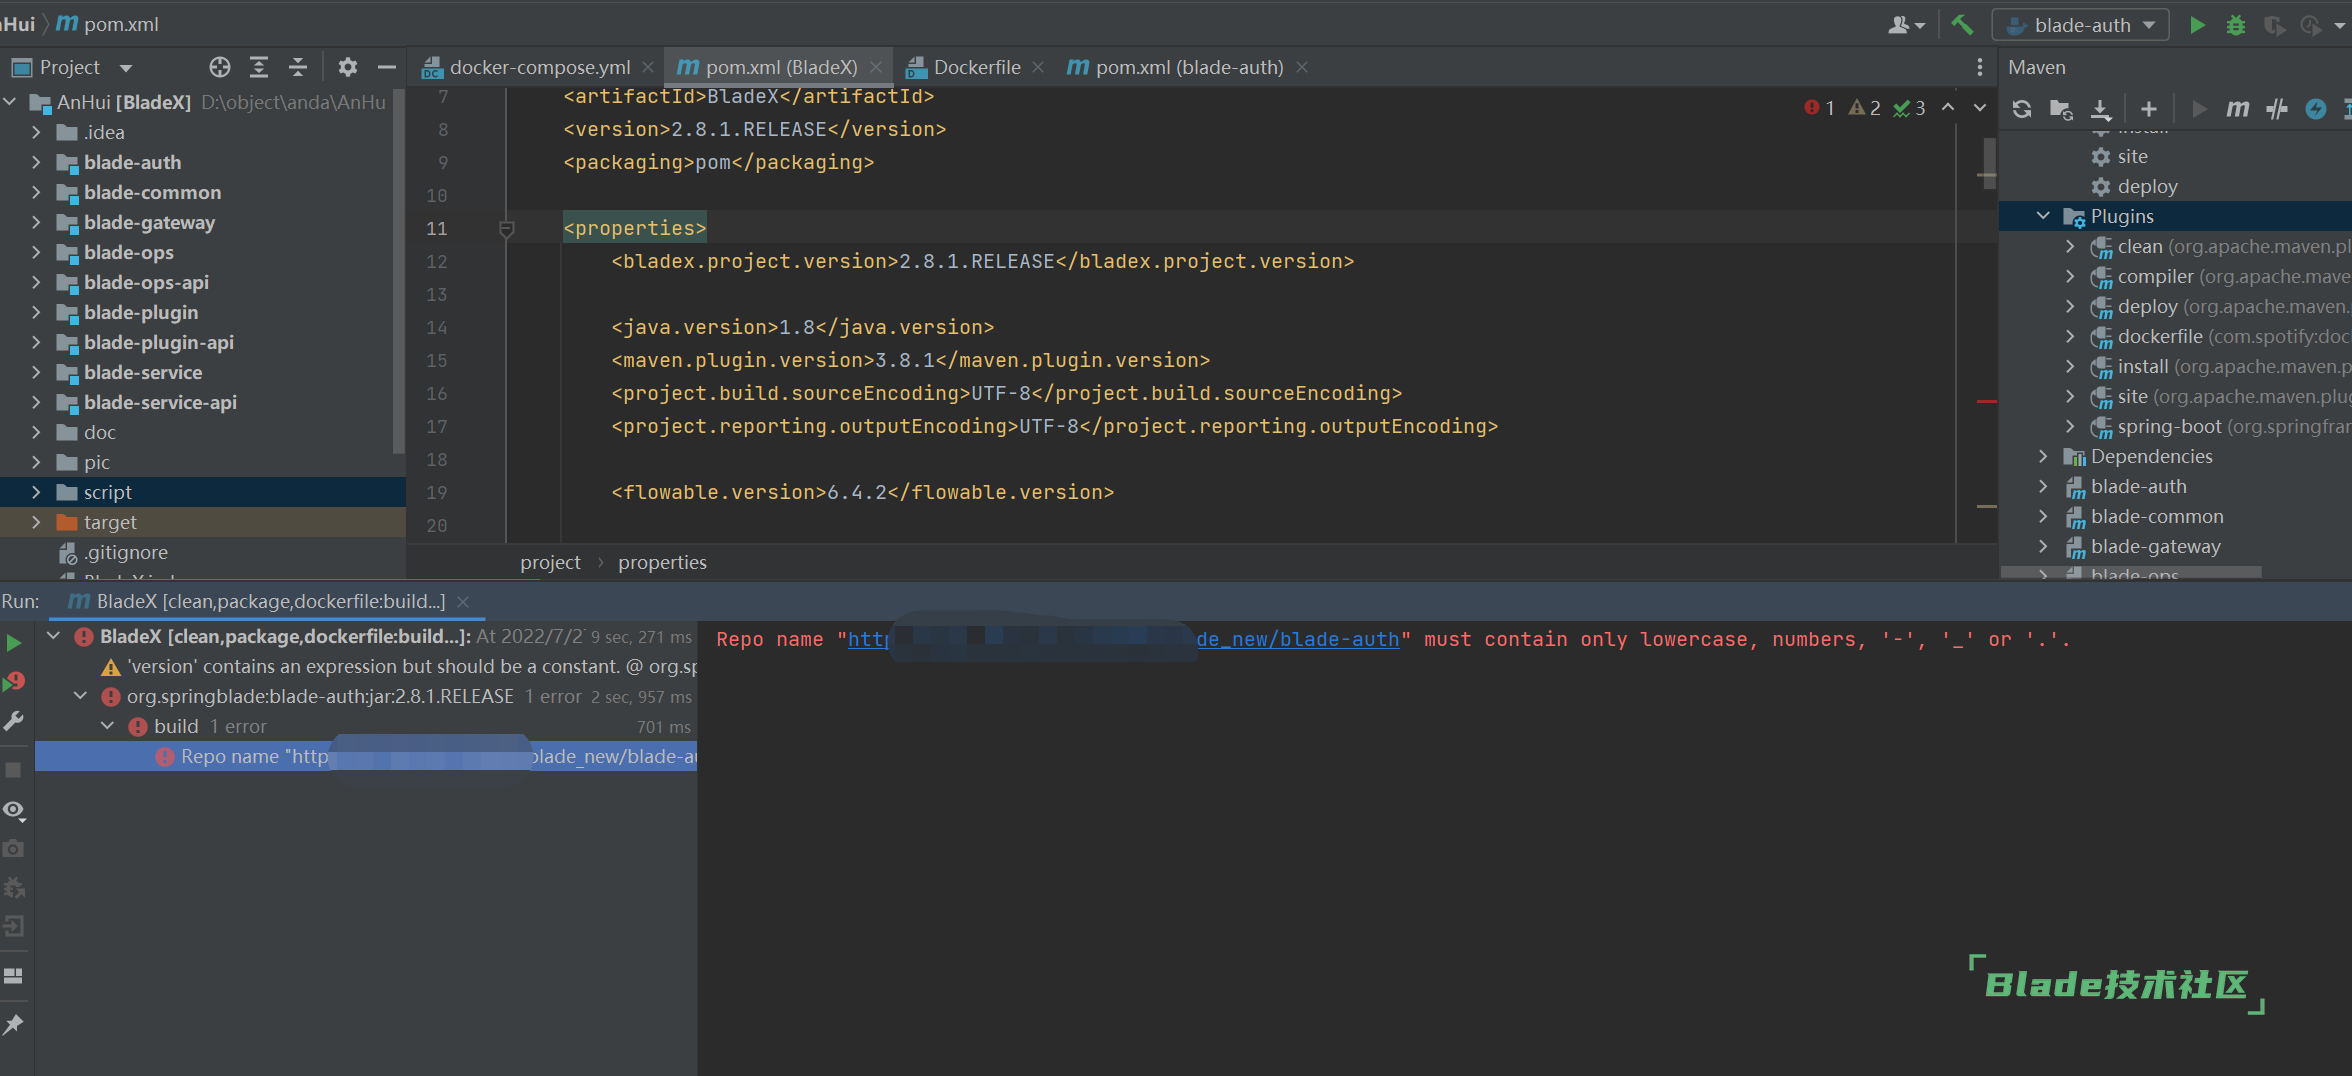The image size is (2352, 1076).
Task: Hide the Project panel with minus icon
Action: pos(387,67)
